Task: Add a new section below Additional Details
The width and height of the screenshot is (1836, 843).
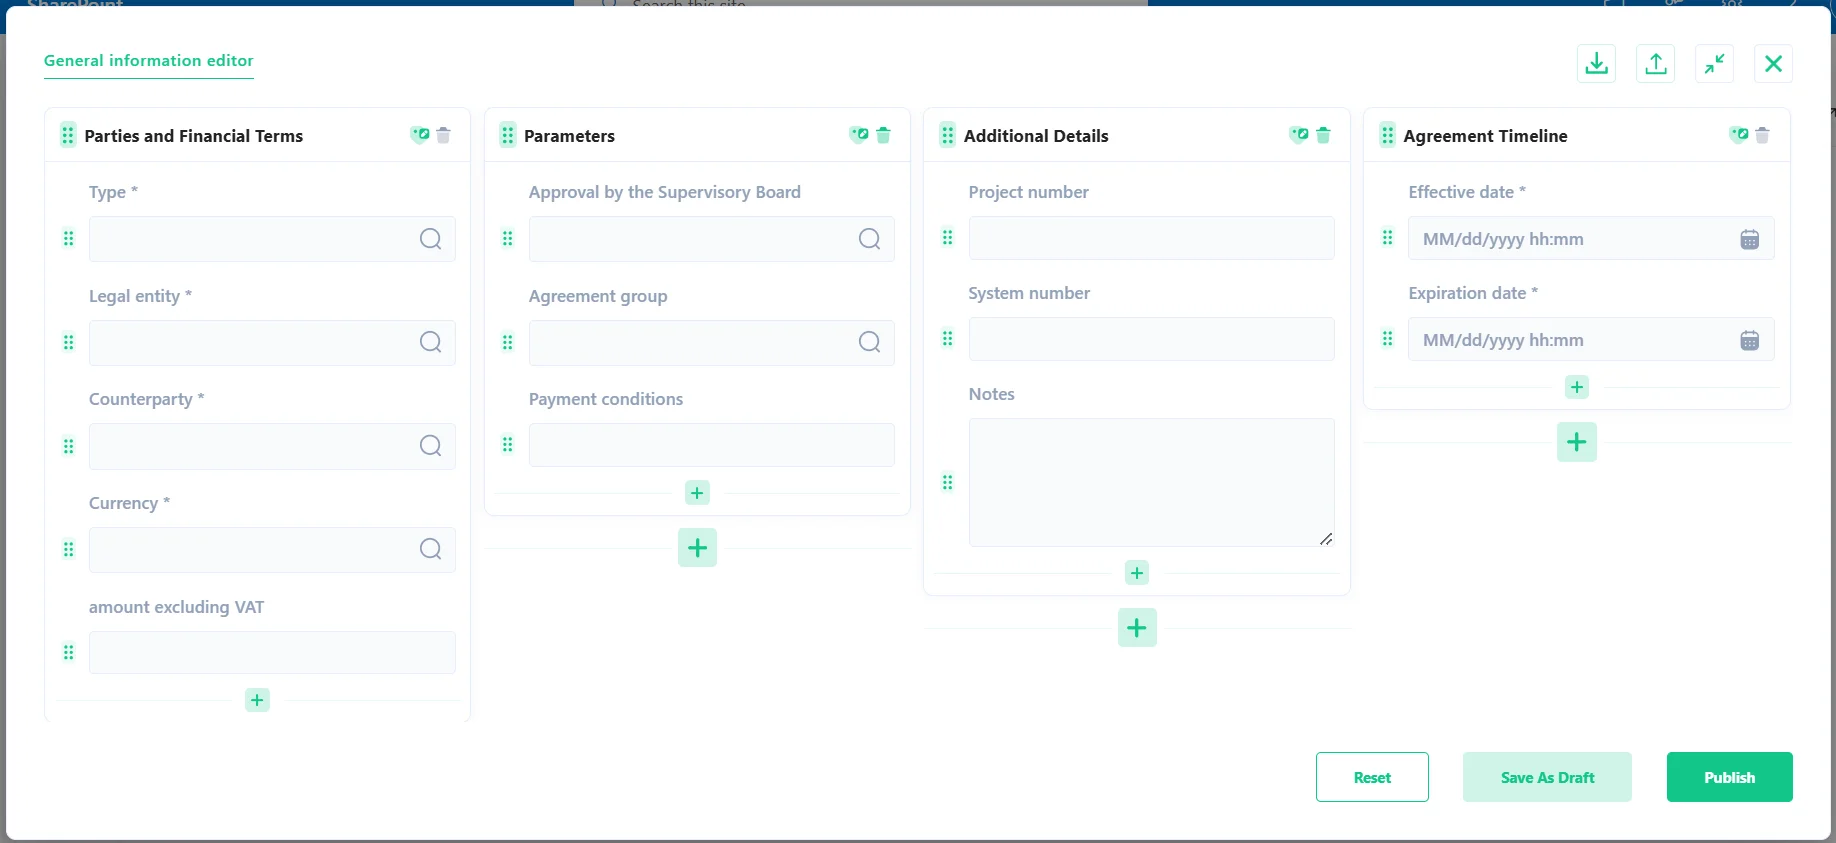Action: [1136, 628]
